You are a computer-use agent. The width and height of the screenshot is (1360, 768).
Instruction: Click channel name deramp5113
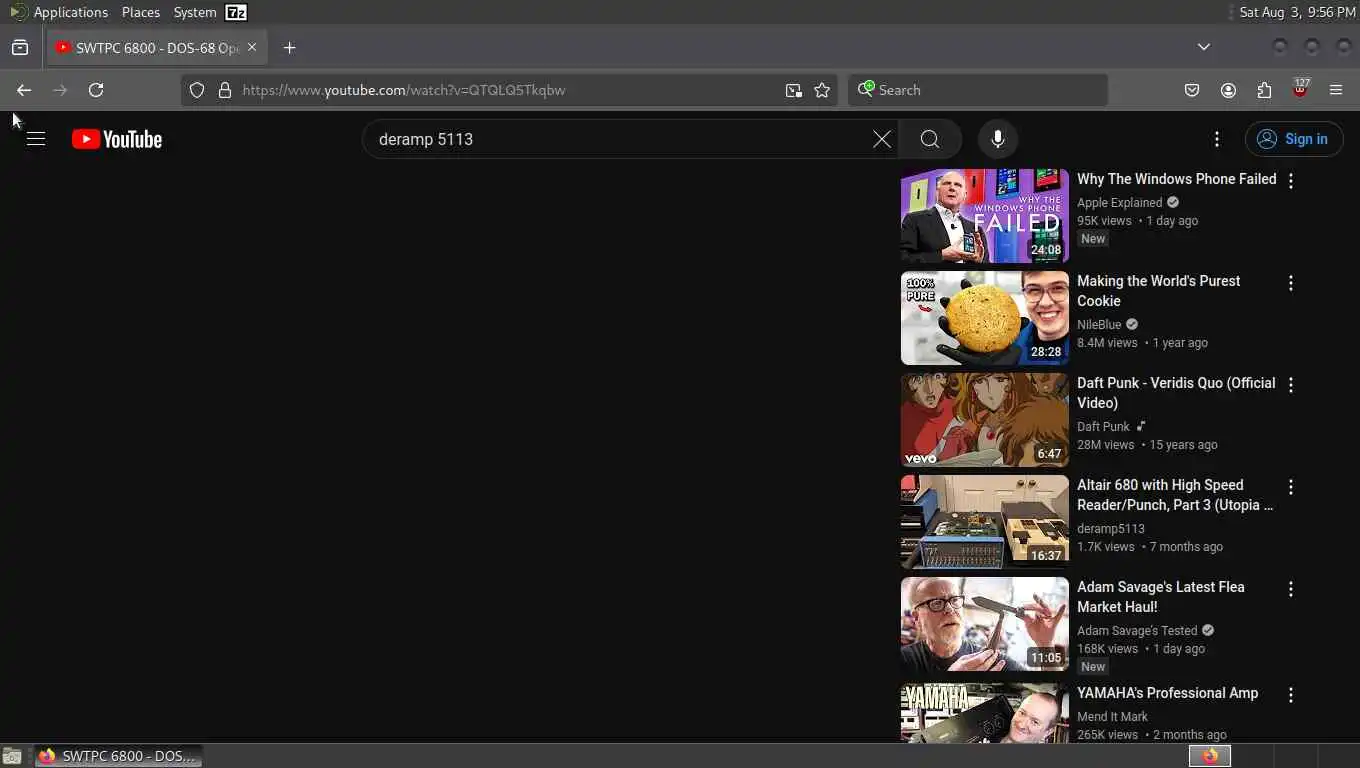pos(1111,528)
